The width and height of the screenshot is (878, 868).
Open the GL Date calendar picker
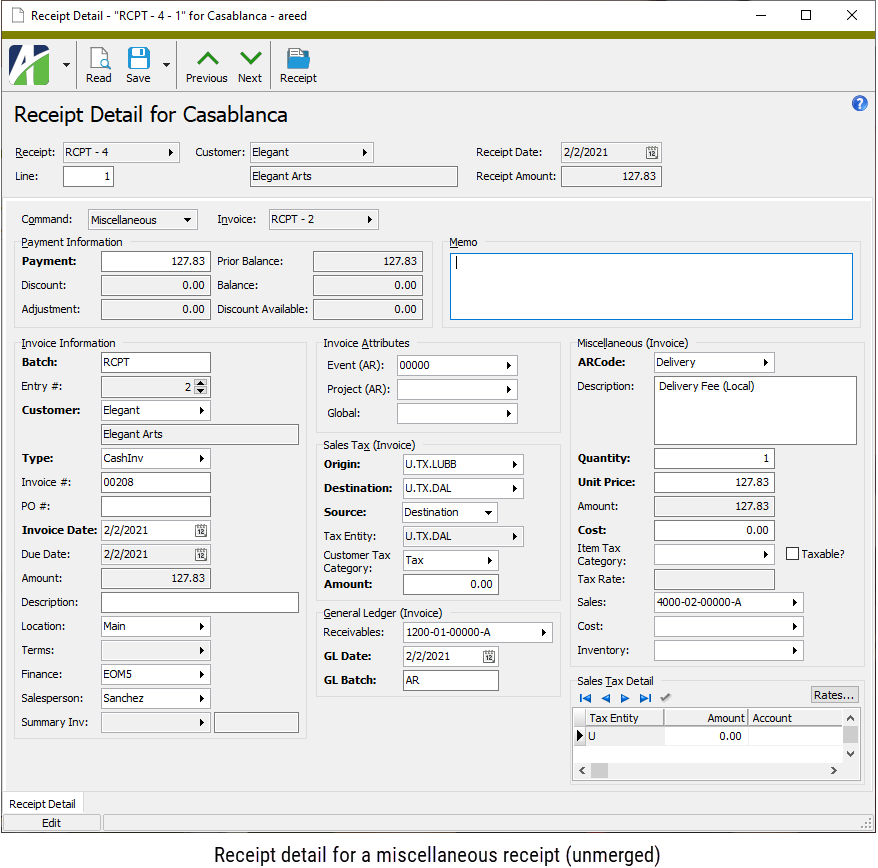pos(488,657)
